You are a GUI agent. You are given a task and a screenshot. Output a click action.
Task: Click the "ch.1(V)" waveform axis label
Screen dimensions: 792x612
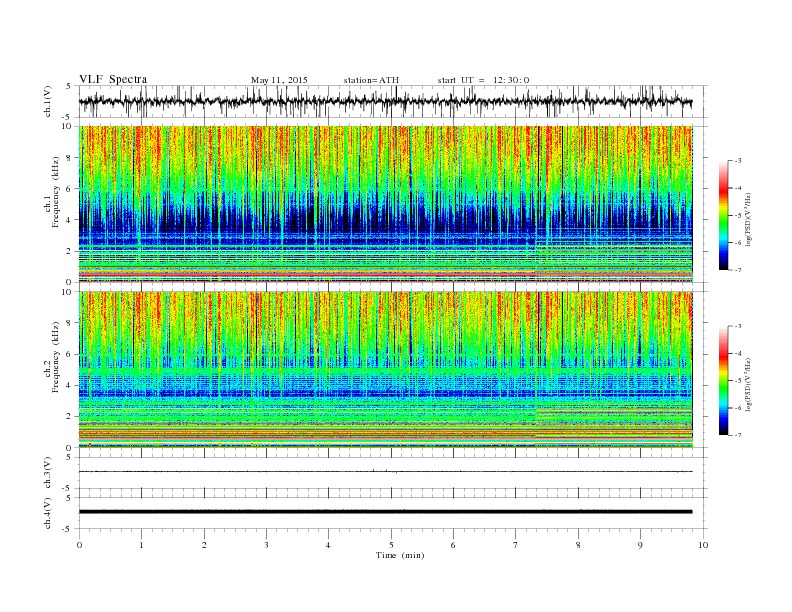tap(48, 102)
